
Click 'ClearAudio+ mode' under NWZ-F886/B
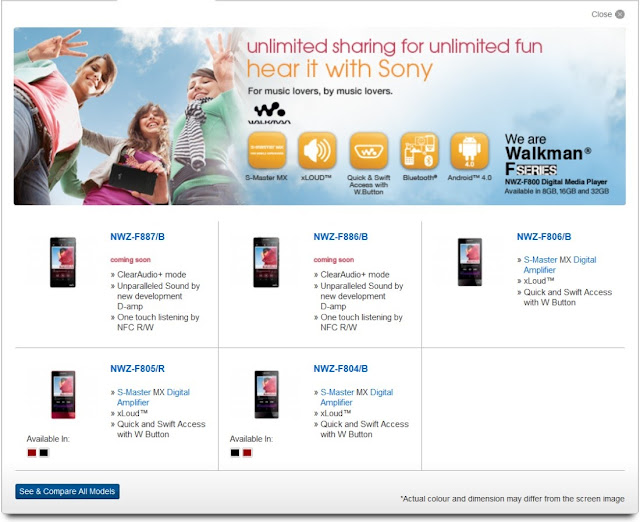tap(355, 275)
